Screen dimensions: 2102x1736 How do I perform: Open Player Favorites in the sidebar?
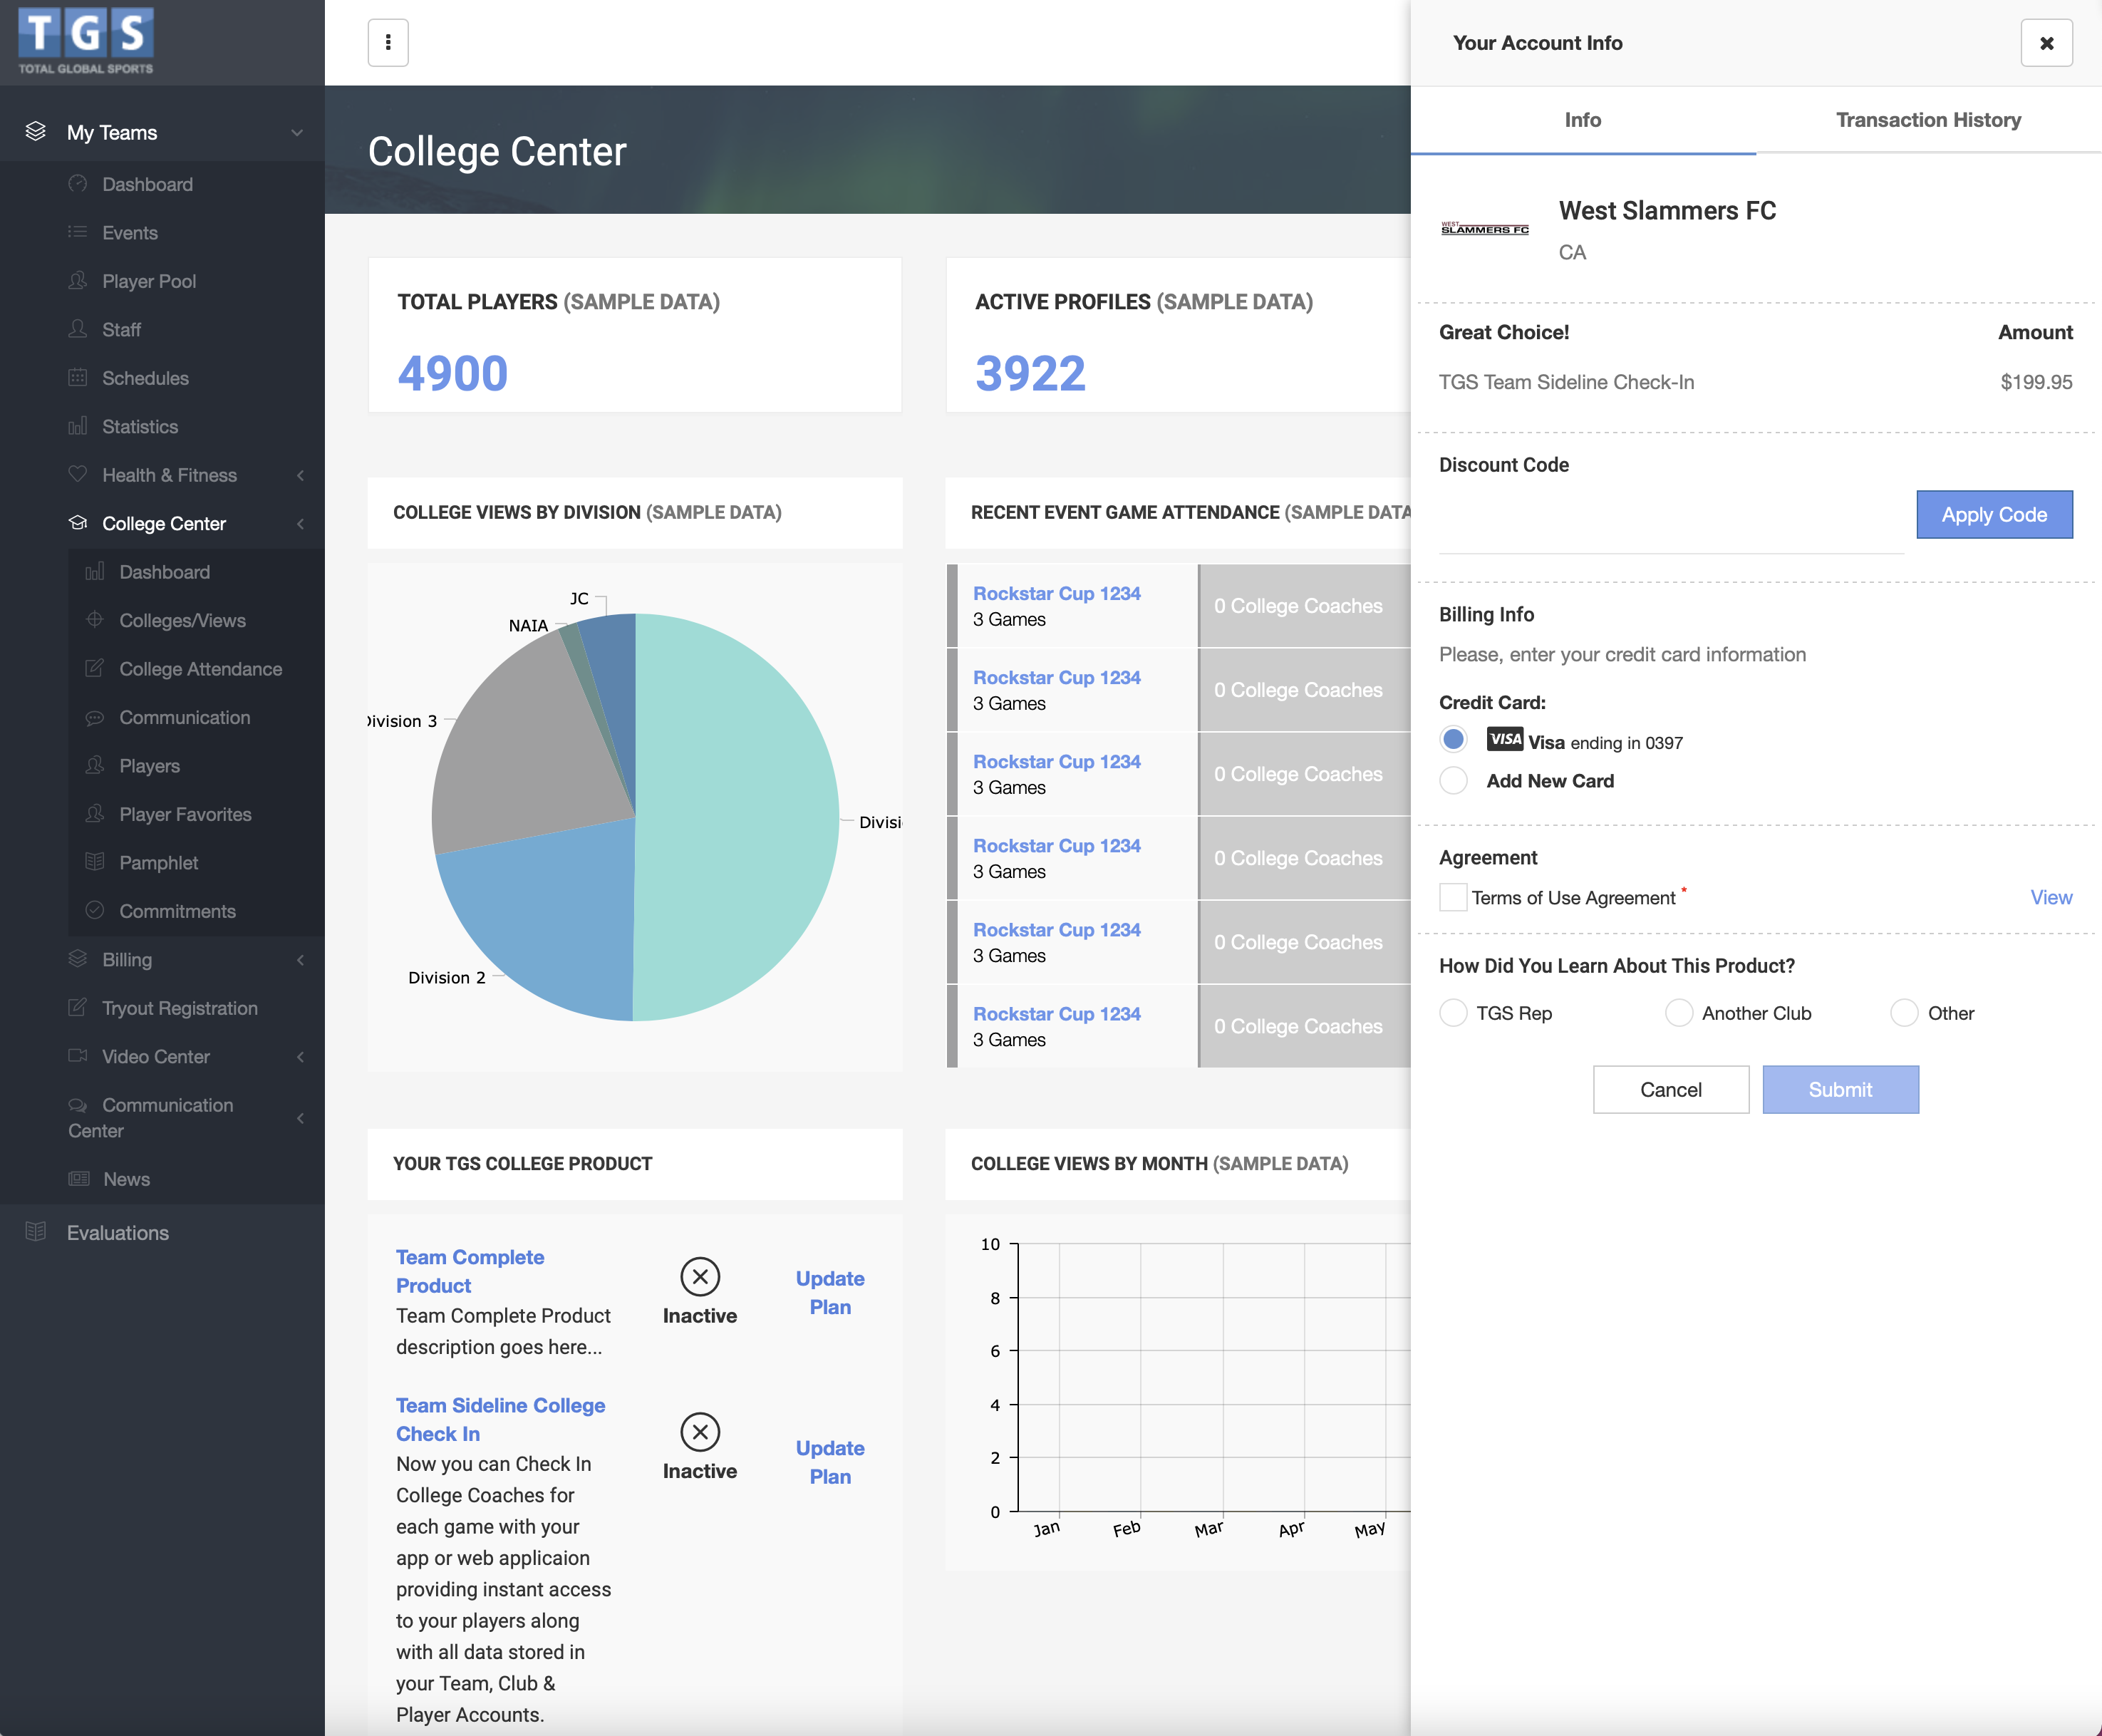(185, 814)
